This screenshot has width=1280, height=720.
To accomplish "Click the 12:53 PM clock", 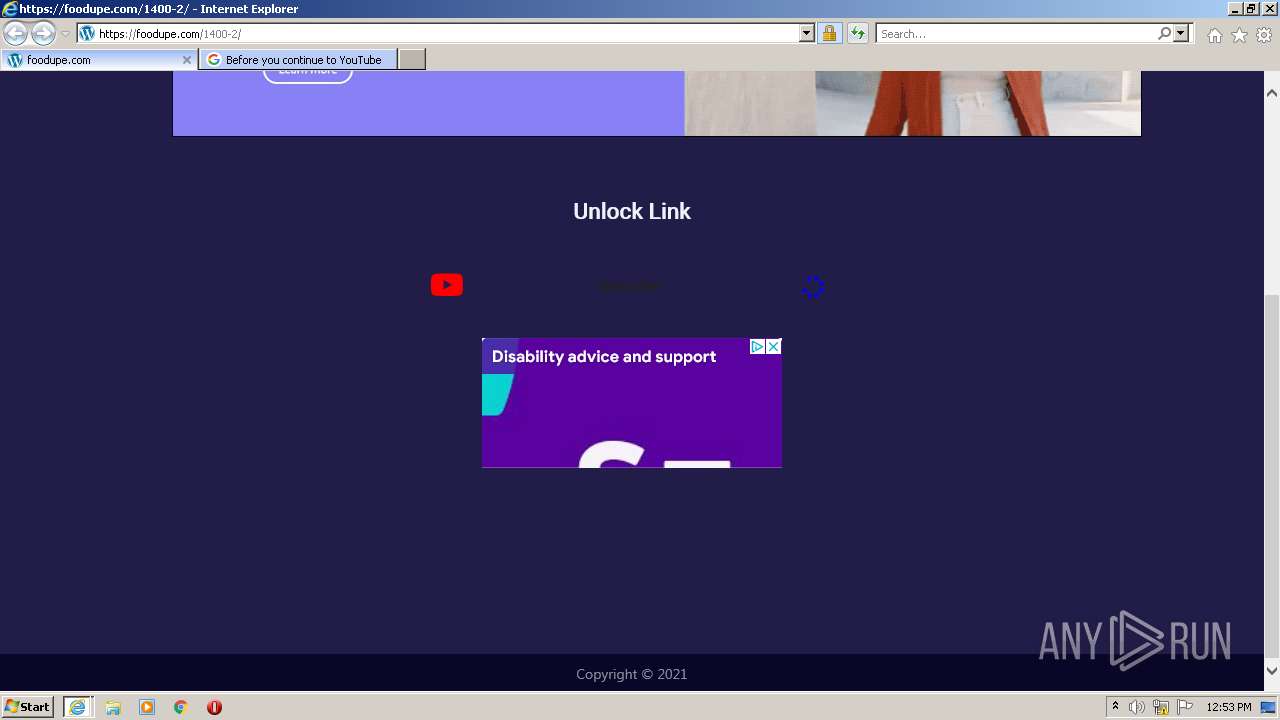I will [x=1229, y=707].
